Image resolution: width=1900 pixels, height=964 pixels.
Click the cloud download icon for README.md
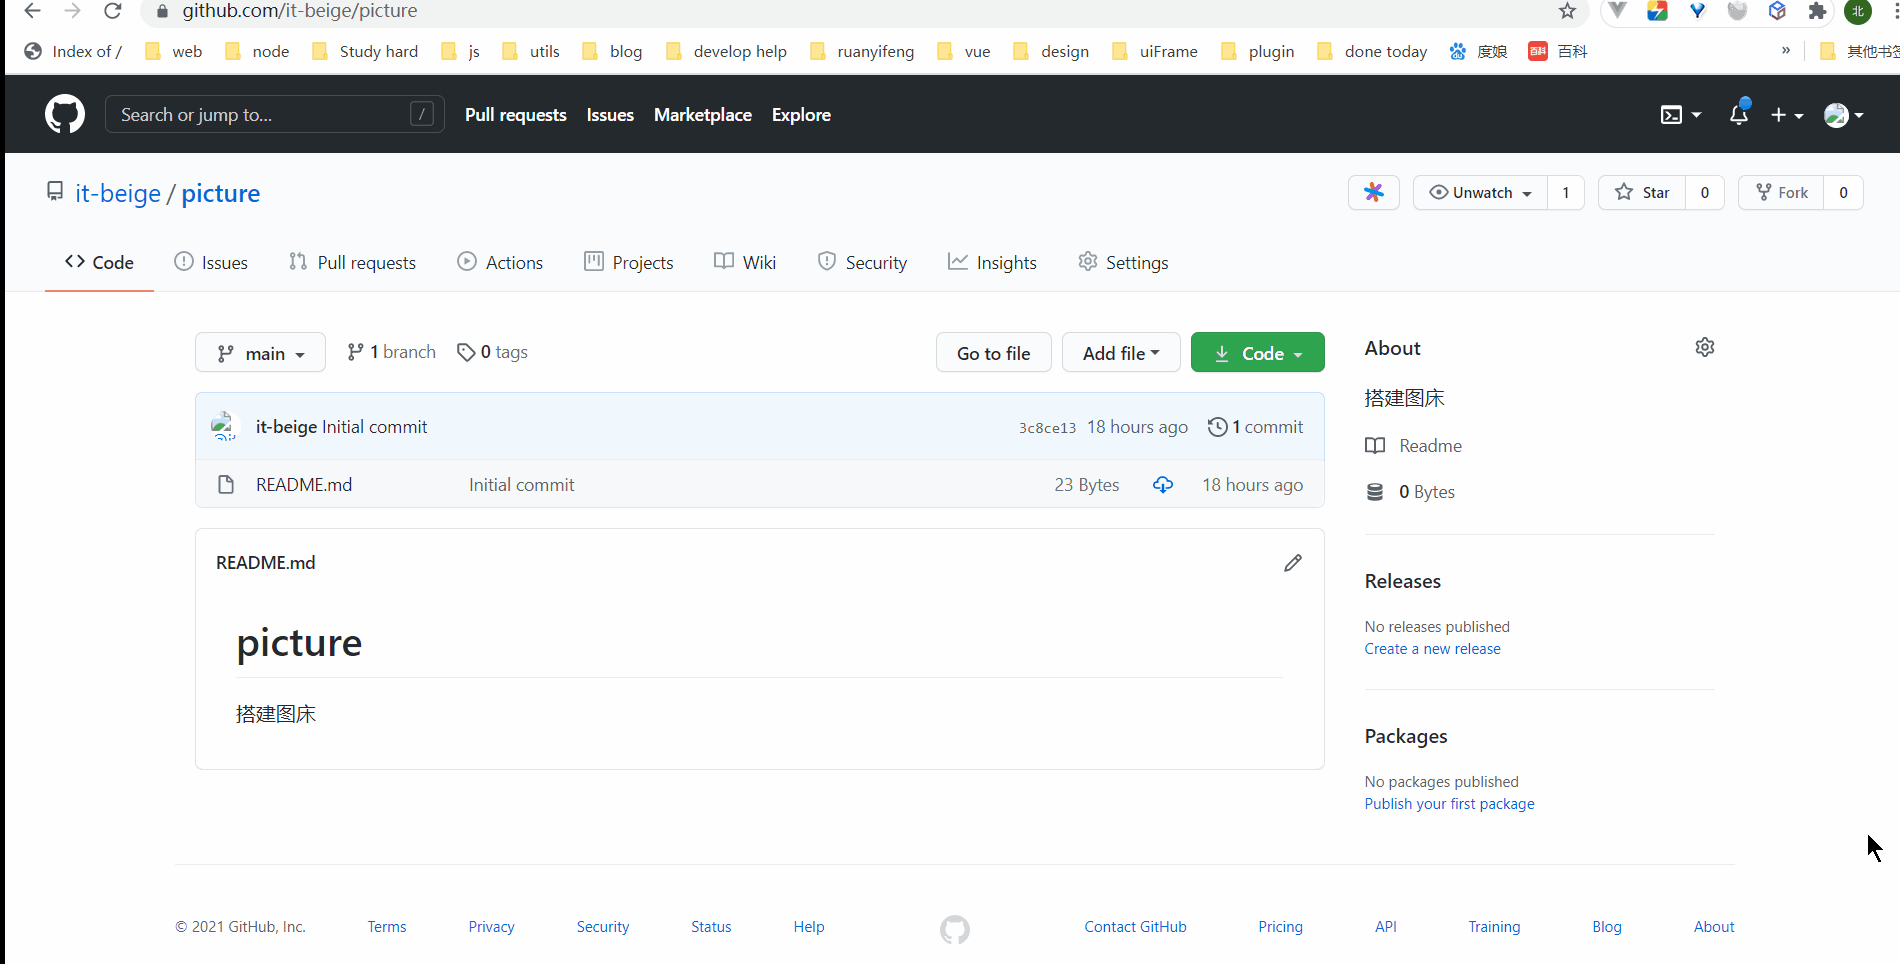coord(1163,484)
